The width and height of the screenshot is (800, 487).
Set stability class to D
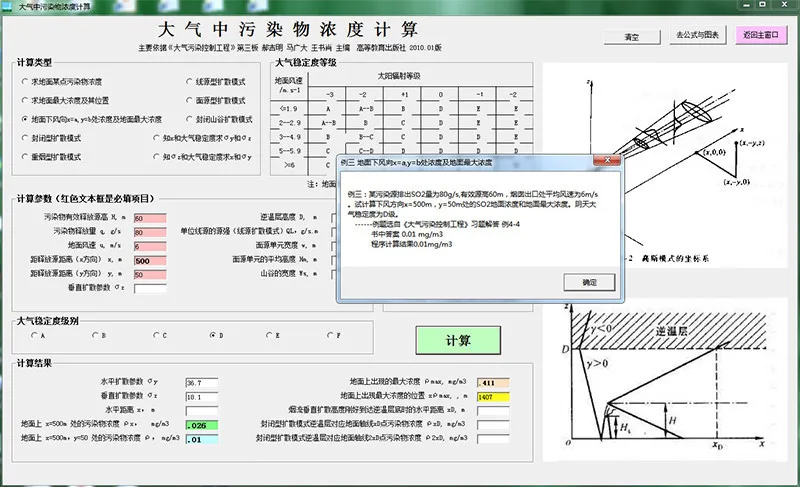(217, 336)
